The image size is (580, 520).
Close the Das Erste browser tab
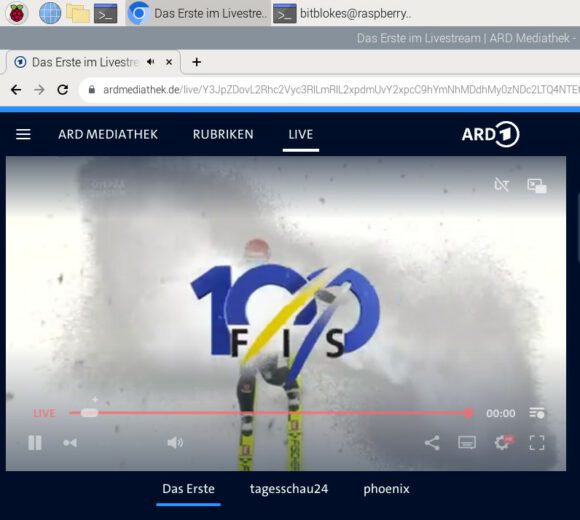169,62
